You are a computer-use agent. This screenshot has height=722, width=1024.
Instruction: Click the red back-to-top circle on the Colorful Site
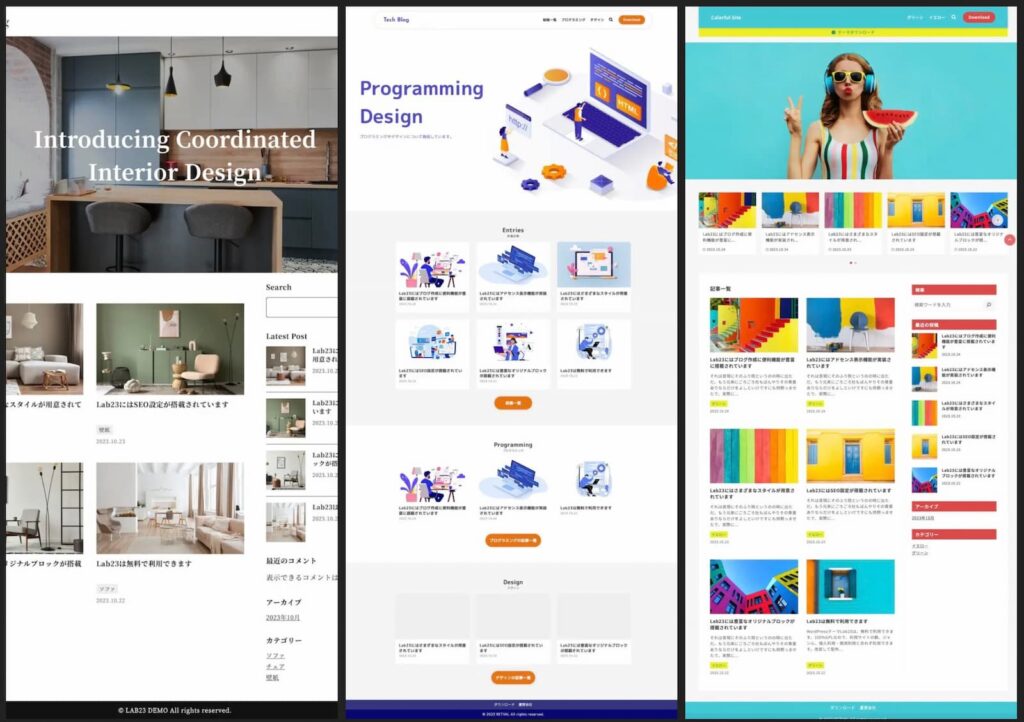1010,240
